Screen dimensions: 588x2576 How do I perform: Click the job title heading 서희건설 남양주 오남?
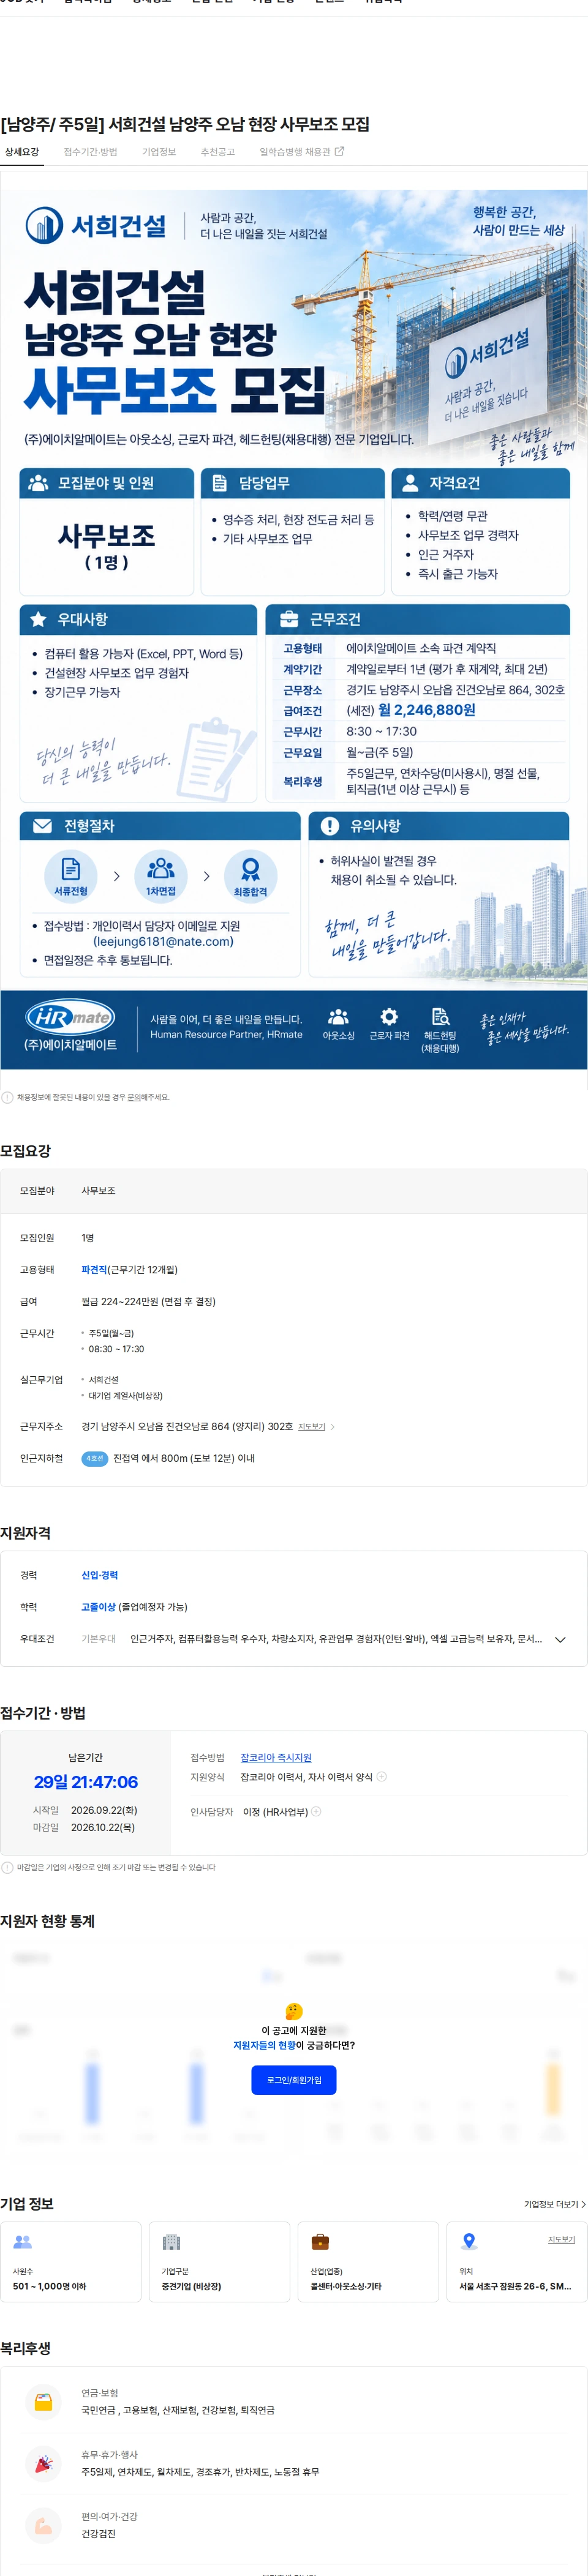point(185,124)
